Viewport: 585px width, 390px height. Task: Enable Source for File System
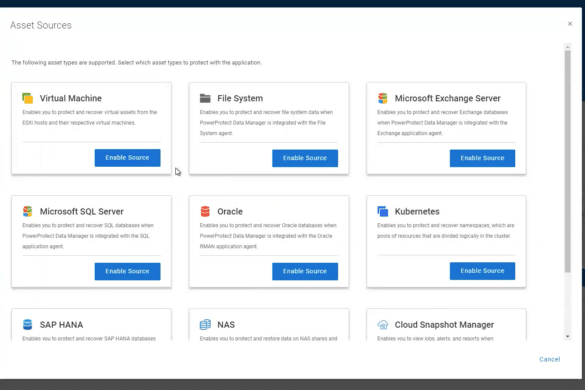coord(305,158)
